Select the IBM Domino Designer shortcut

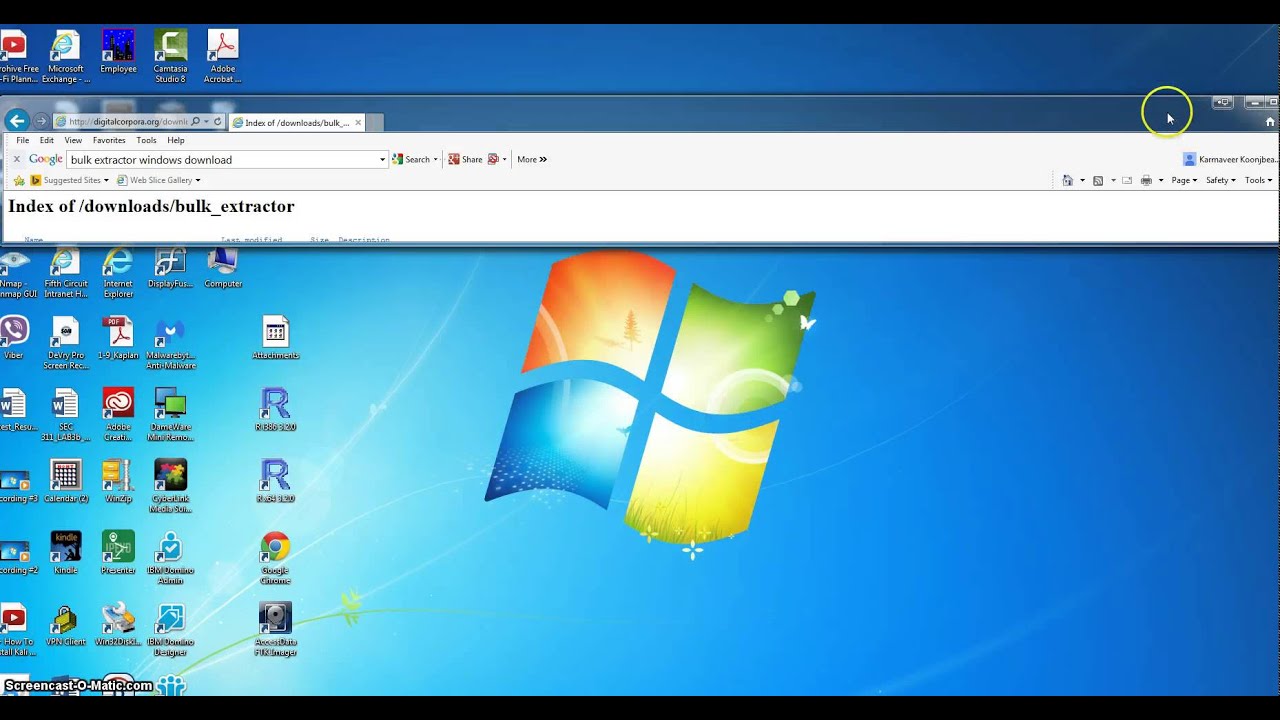pos(170,630)
